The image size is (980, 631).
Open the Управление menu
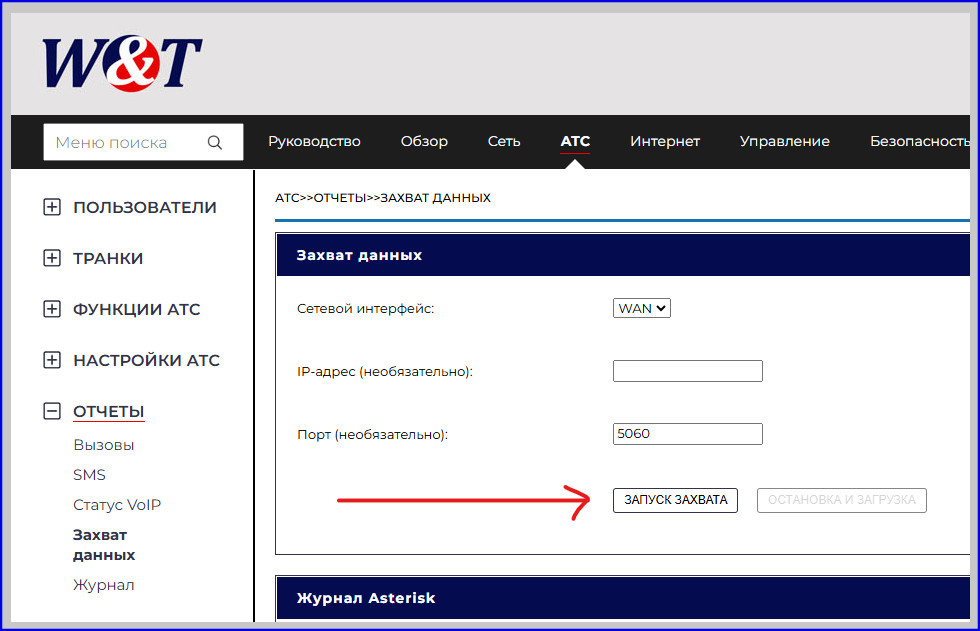pos(785,141)
